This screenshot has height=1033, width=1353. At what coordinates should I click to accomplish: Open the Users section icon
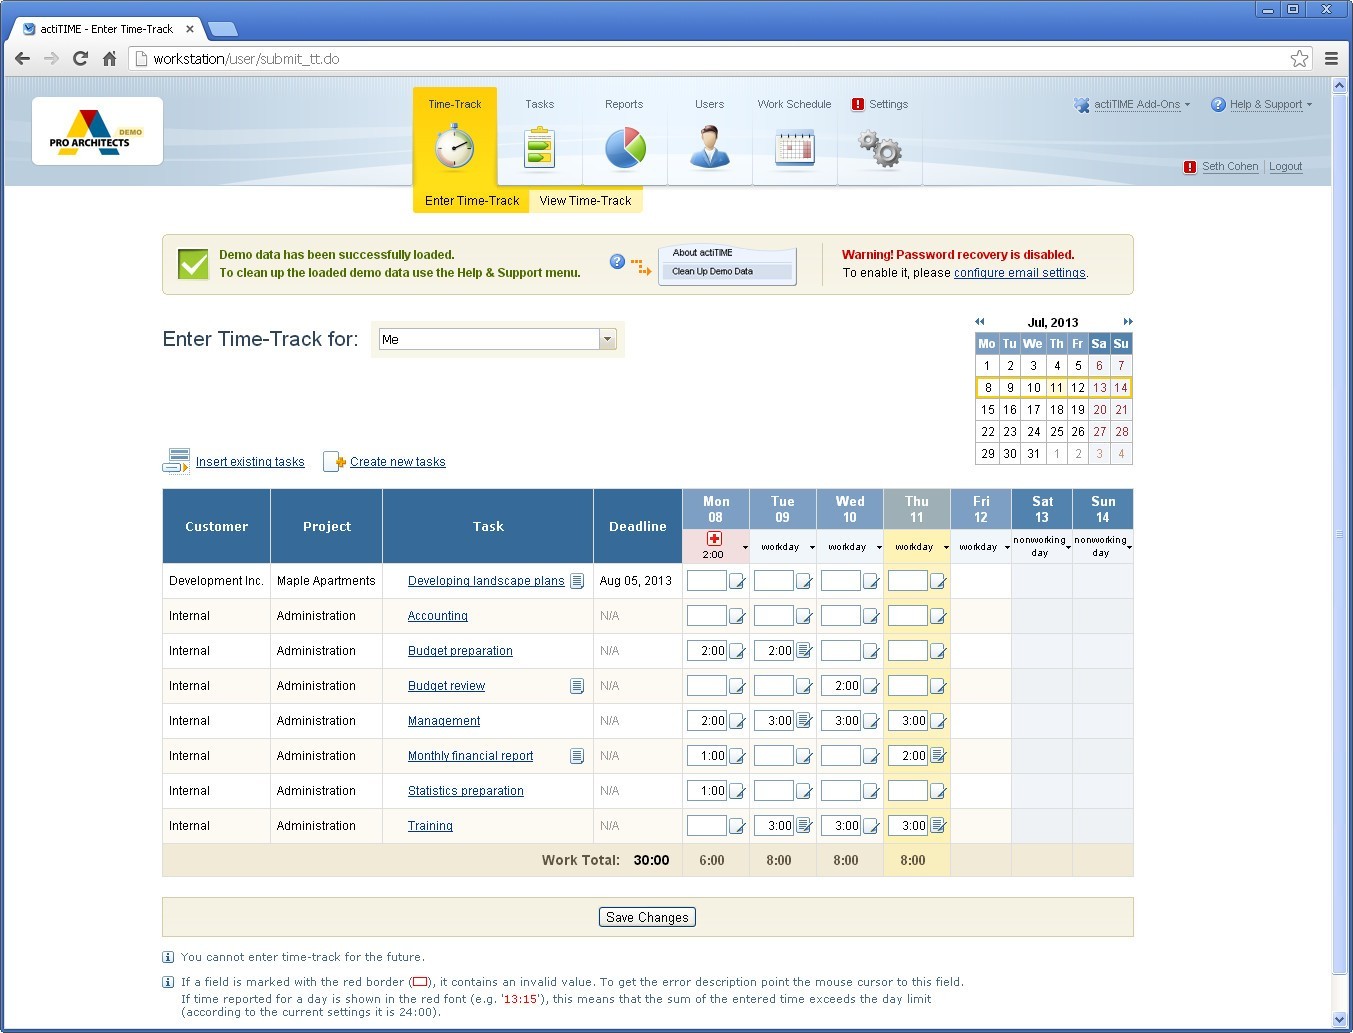709,148
